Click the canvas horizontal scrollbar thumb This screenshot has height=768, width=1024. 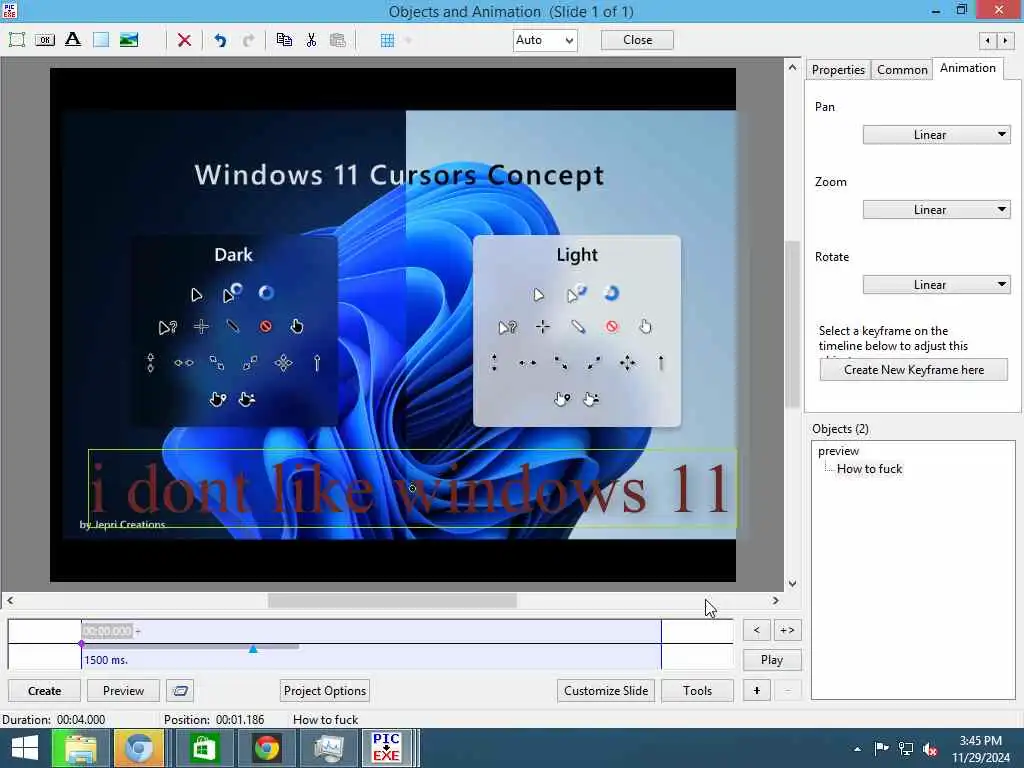(x=392, y=600)
